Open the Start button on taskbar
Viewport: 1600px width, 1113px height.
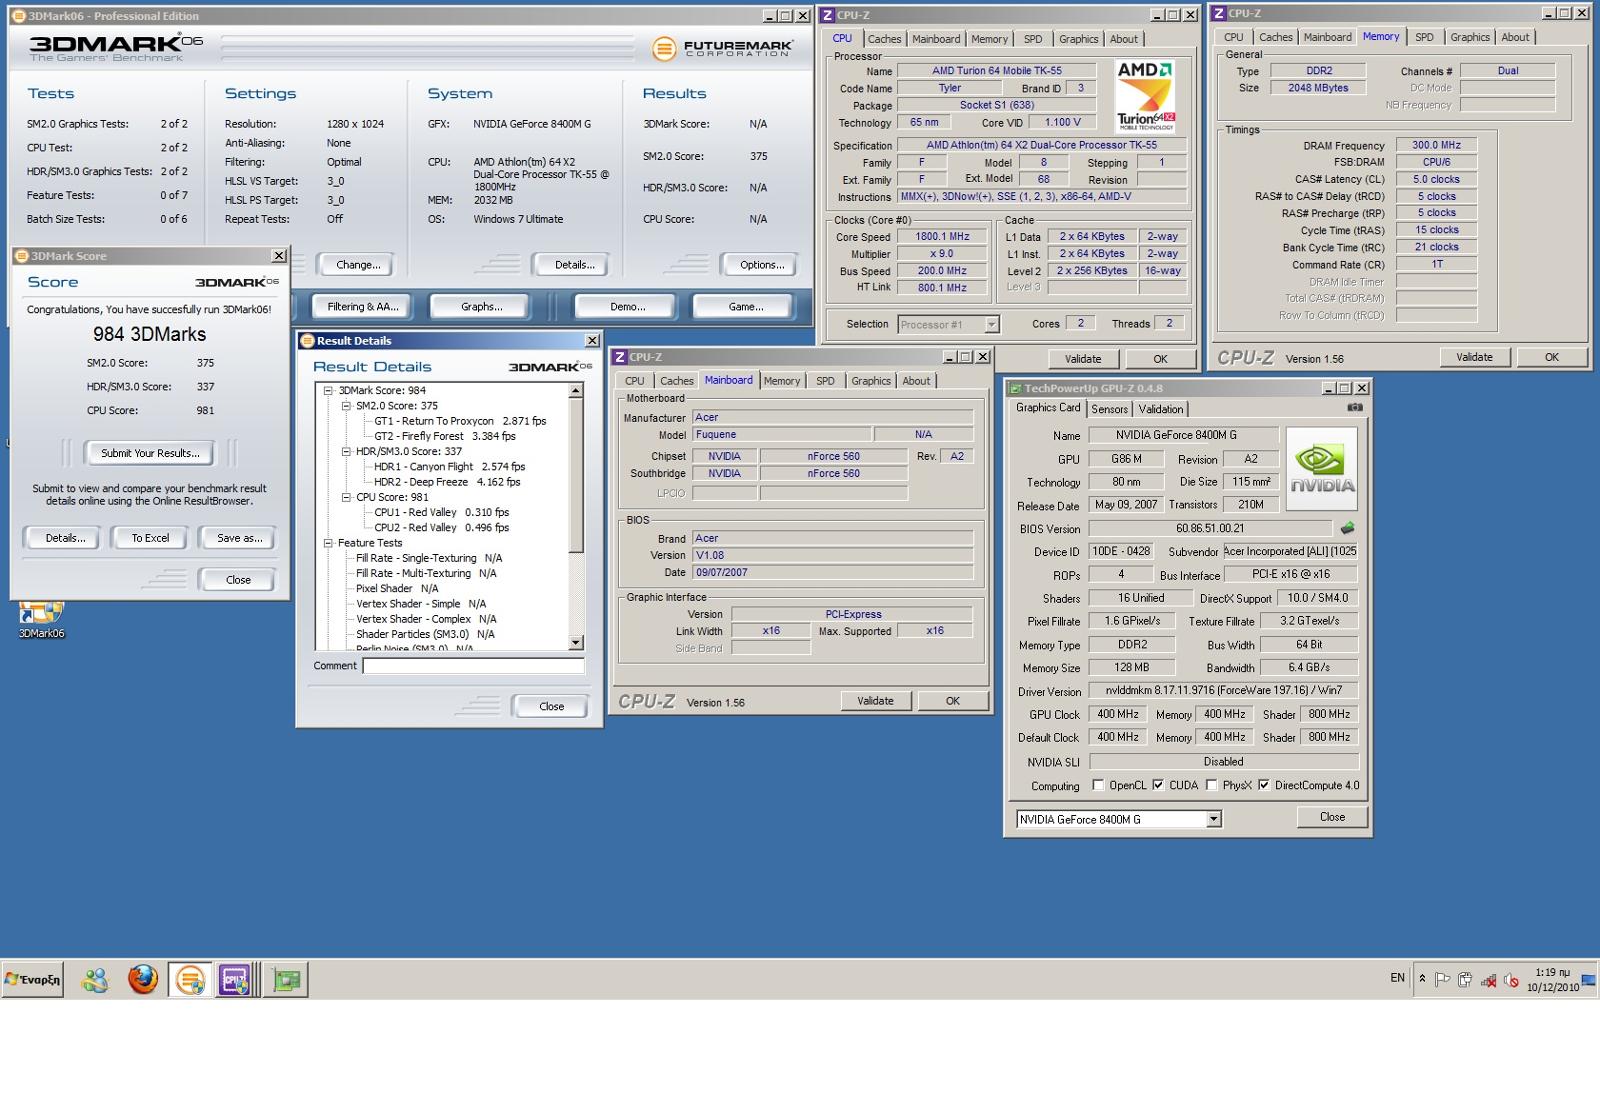(33, 980)
